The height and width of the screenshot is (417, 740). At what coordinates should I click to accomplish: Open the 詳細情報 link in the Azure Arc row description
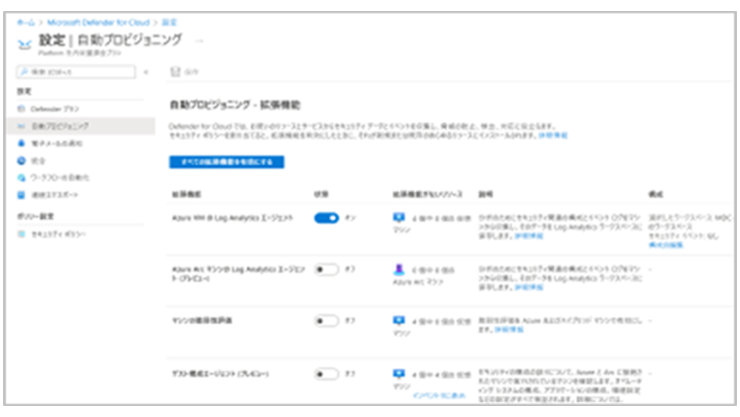529,287
